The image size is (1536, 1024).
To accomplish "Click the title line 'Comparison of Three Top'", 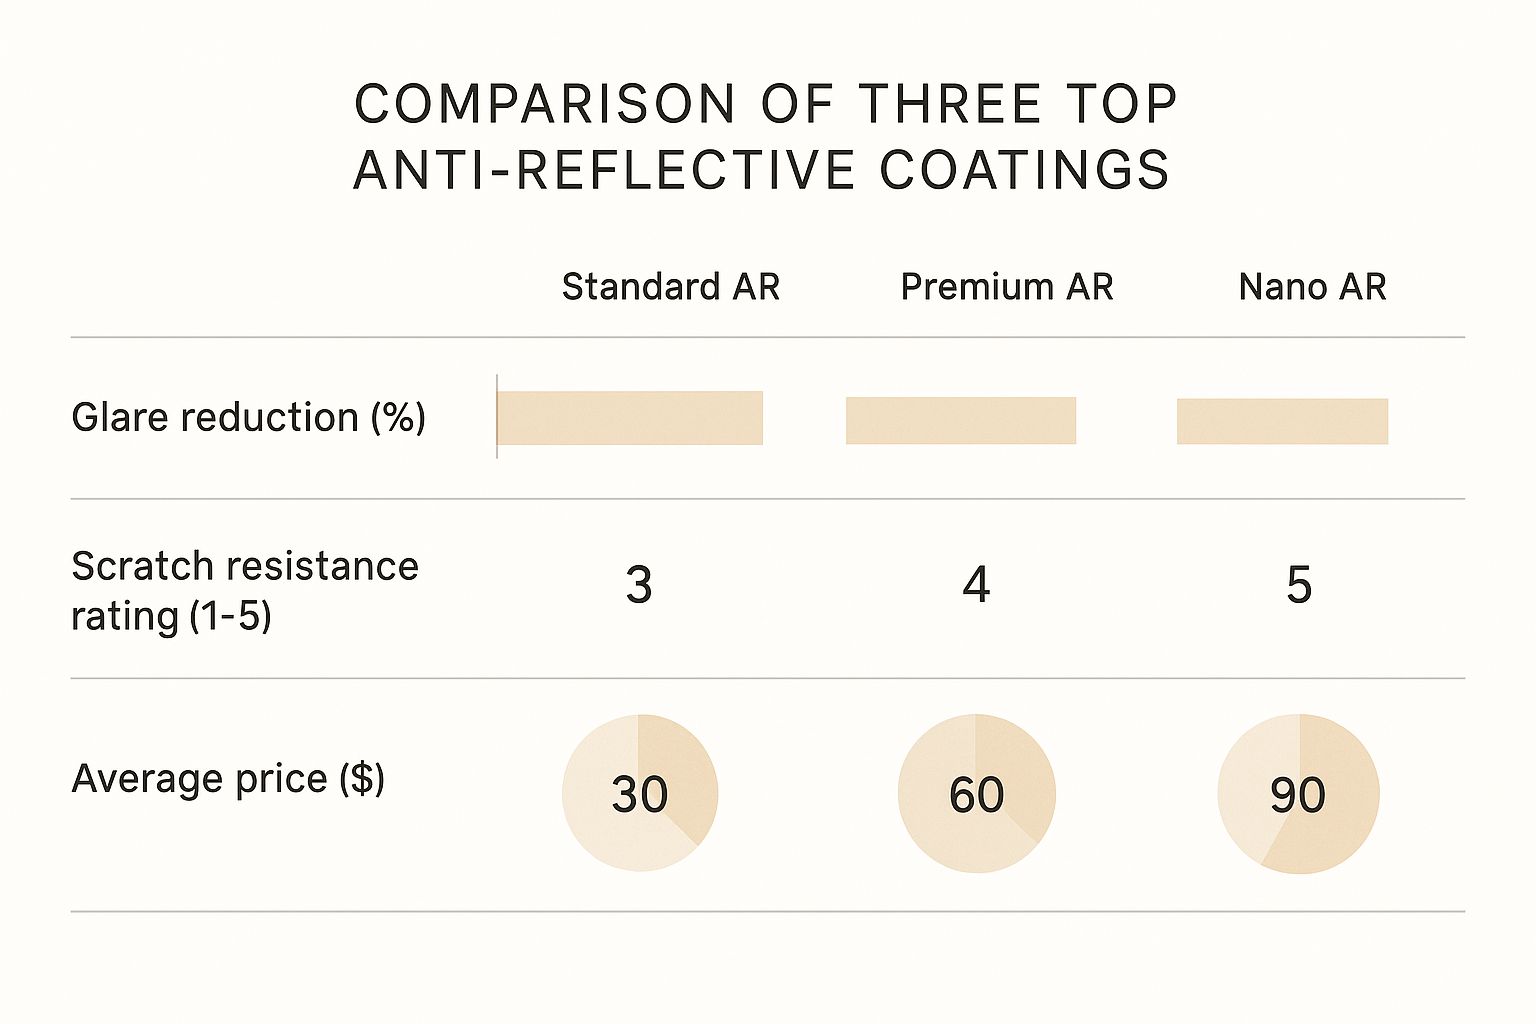I will tap(766, 104).
